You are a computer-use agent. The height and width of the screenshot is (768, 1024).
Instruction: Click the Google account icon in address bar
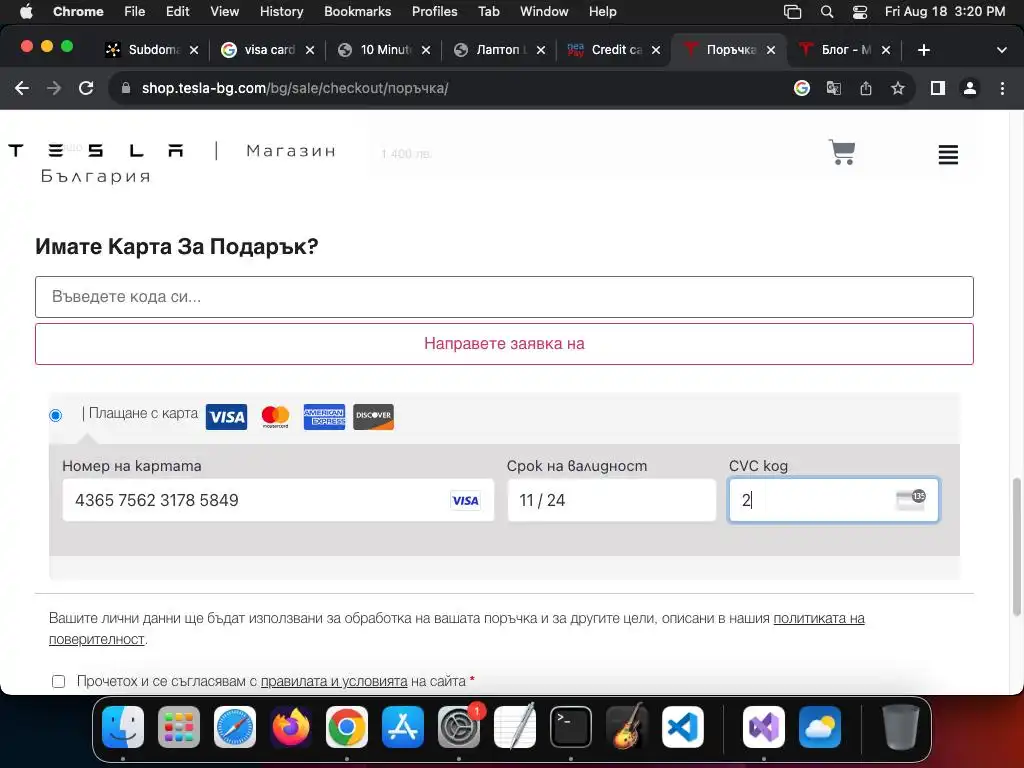click(x=801, y=88)
